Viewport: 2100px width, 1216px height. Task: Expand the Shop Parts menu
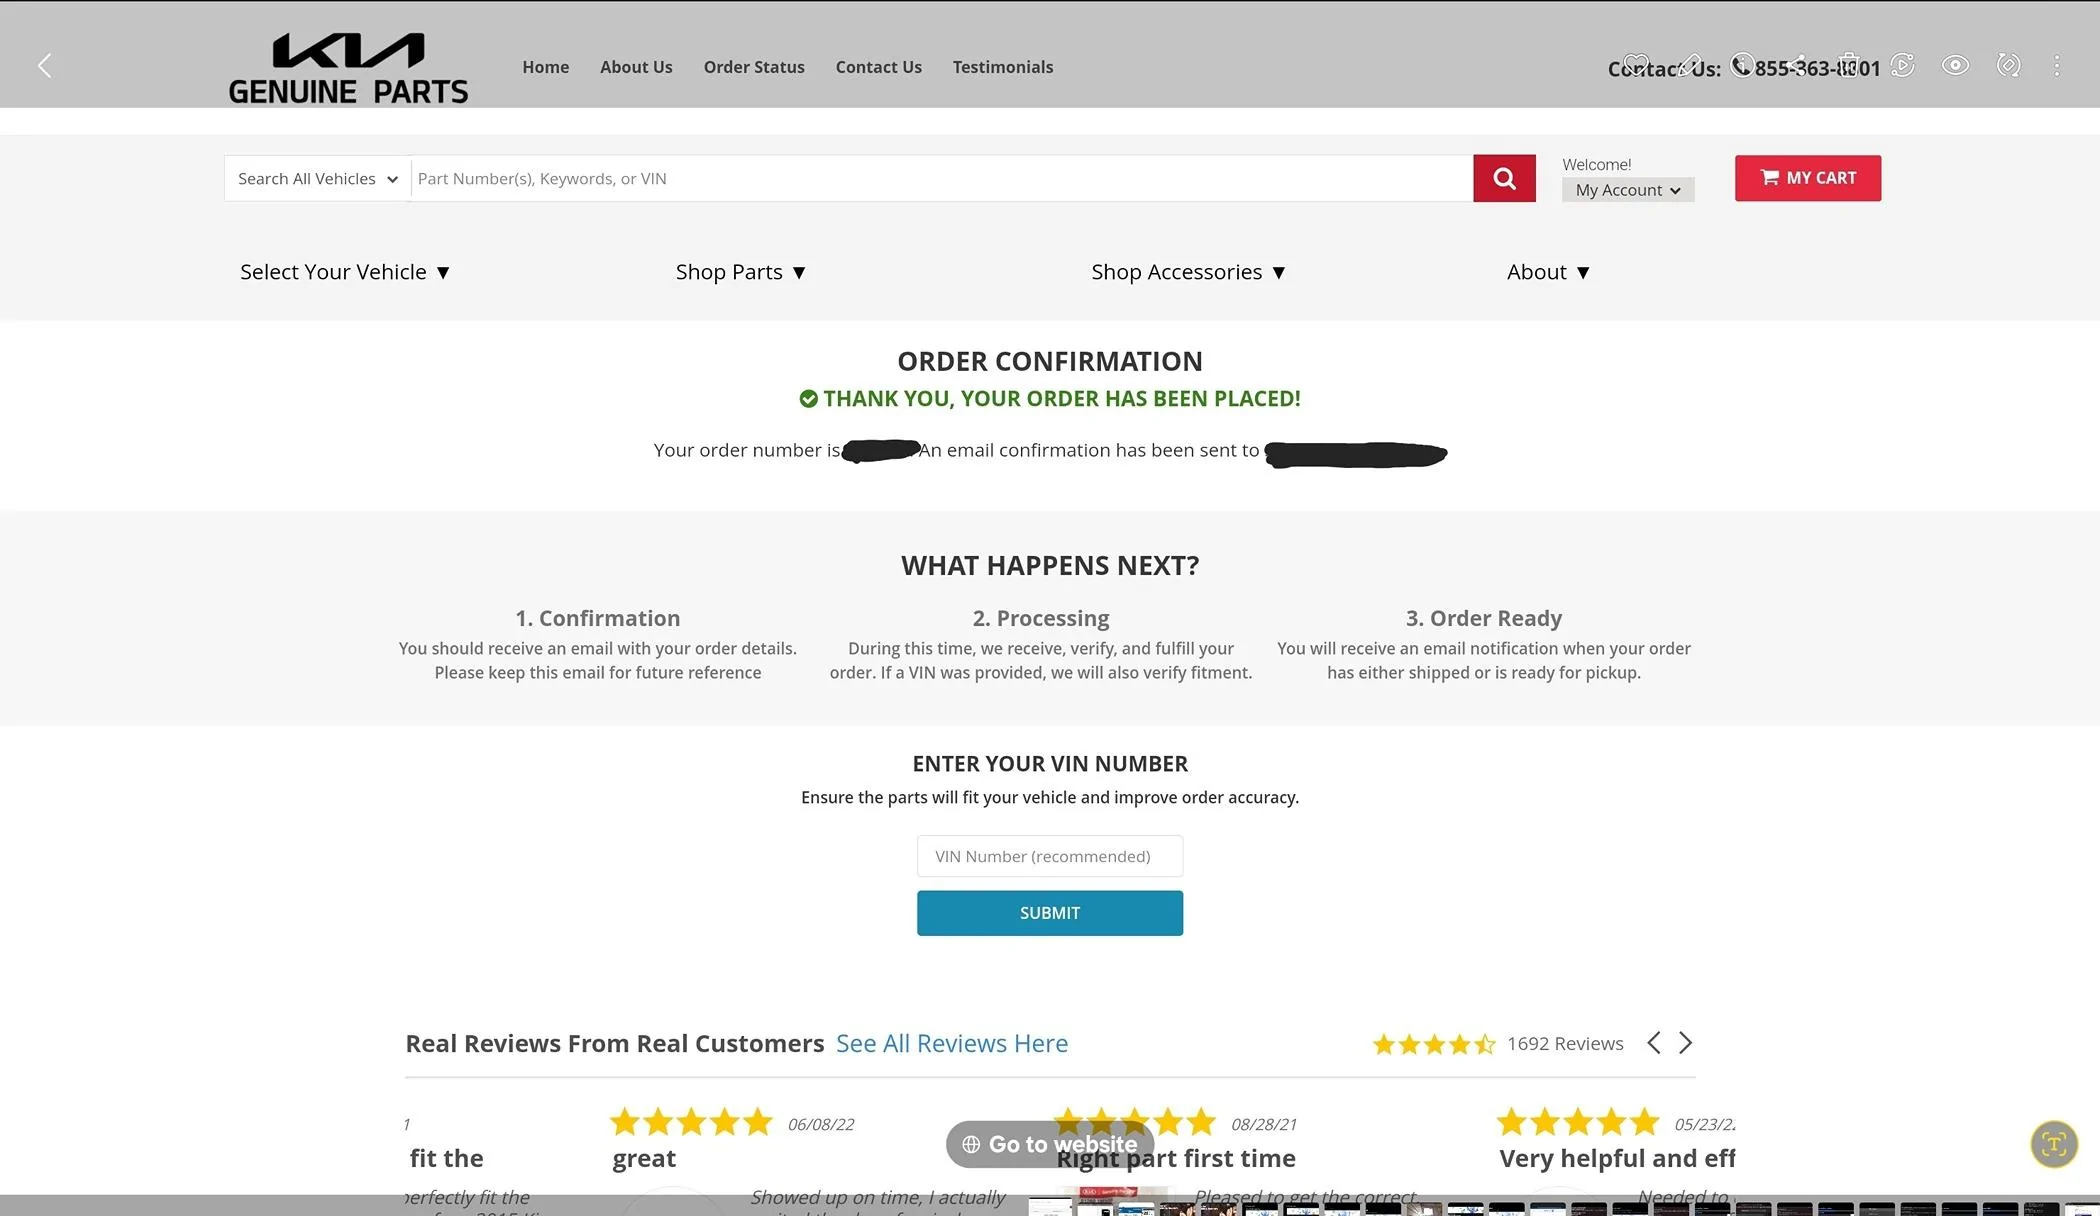[x=740, y=272]
